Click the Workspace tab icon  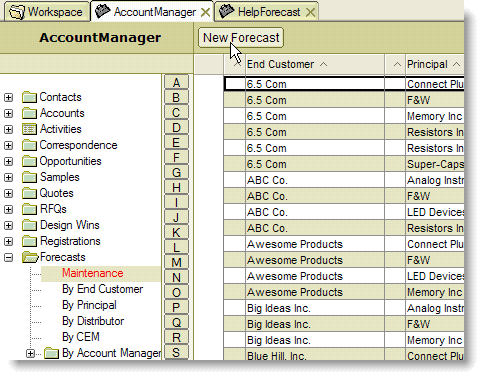point(17,12)
